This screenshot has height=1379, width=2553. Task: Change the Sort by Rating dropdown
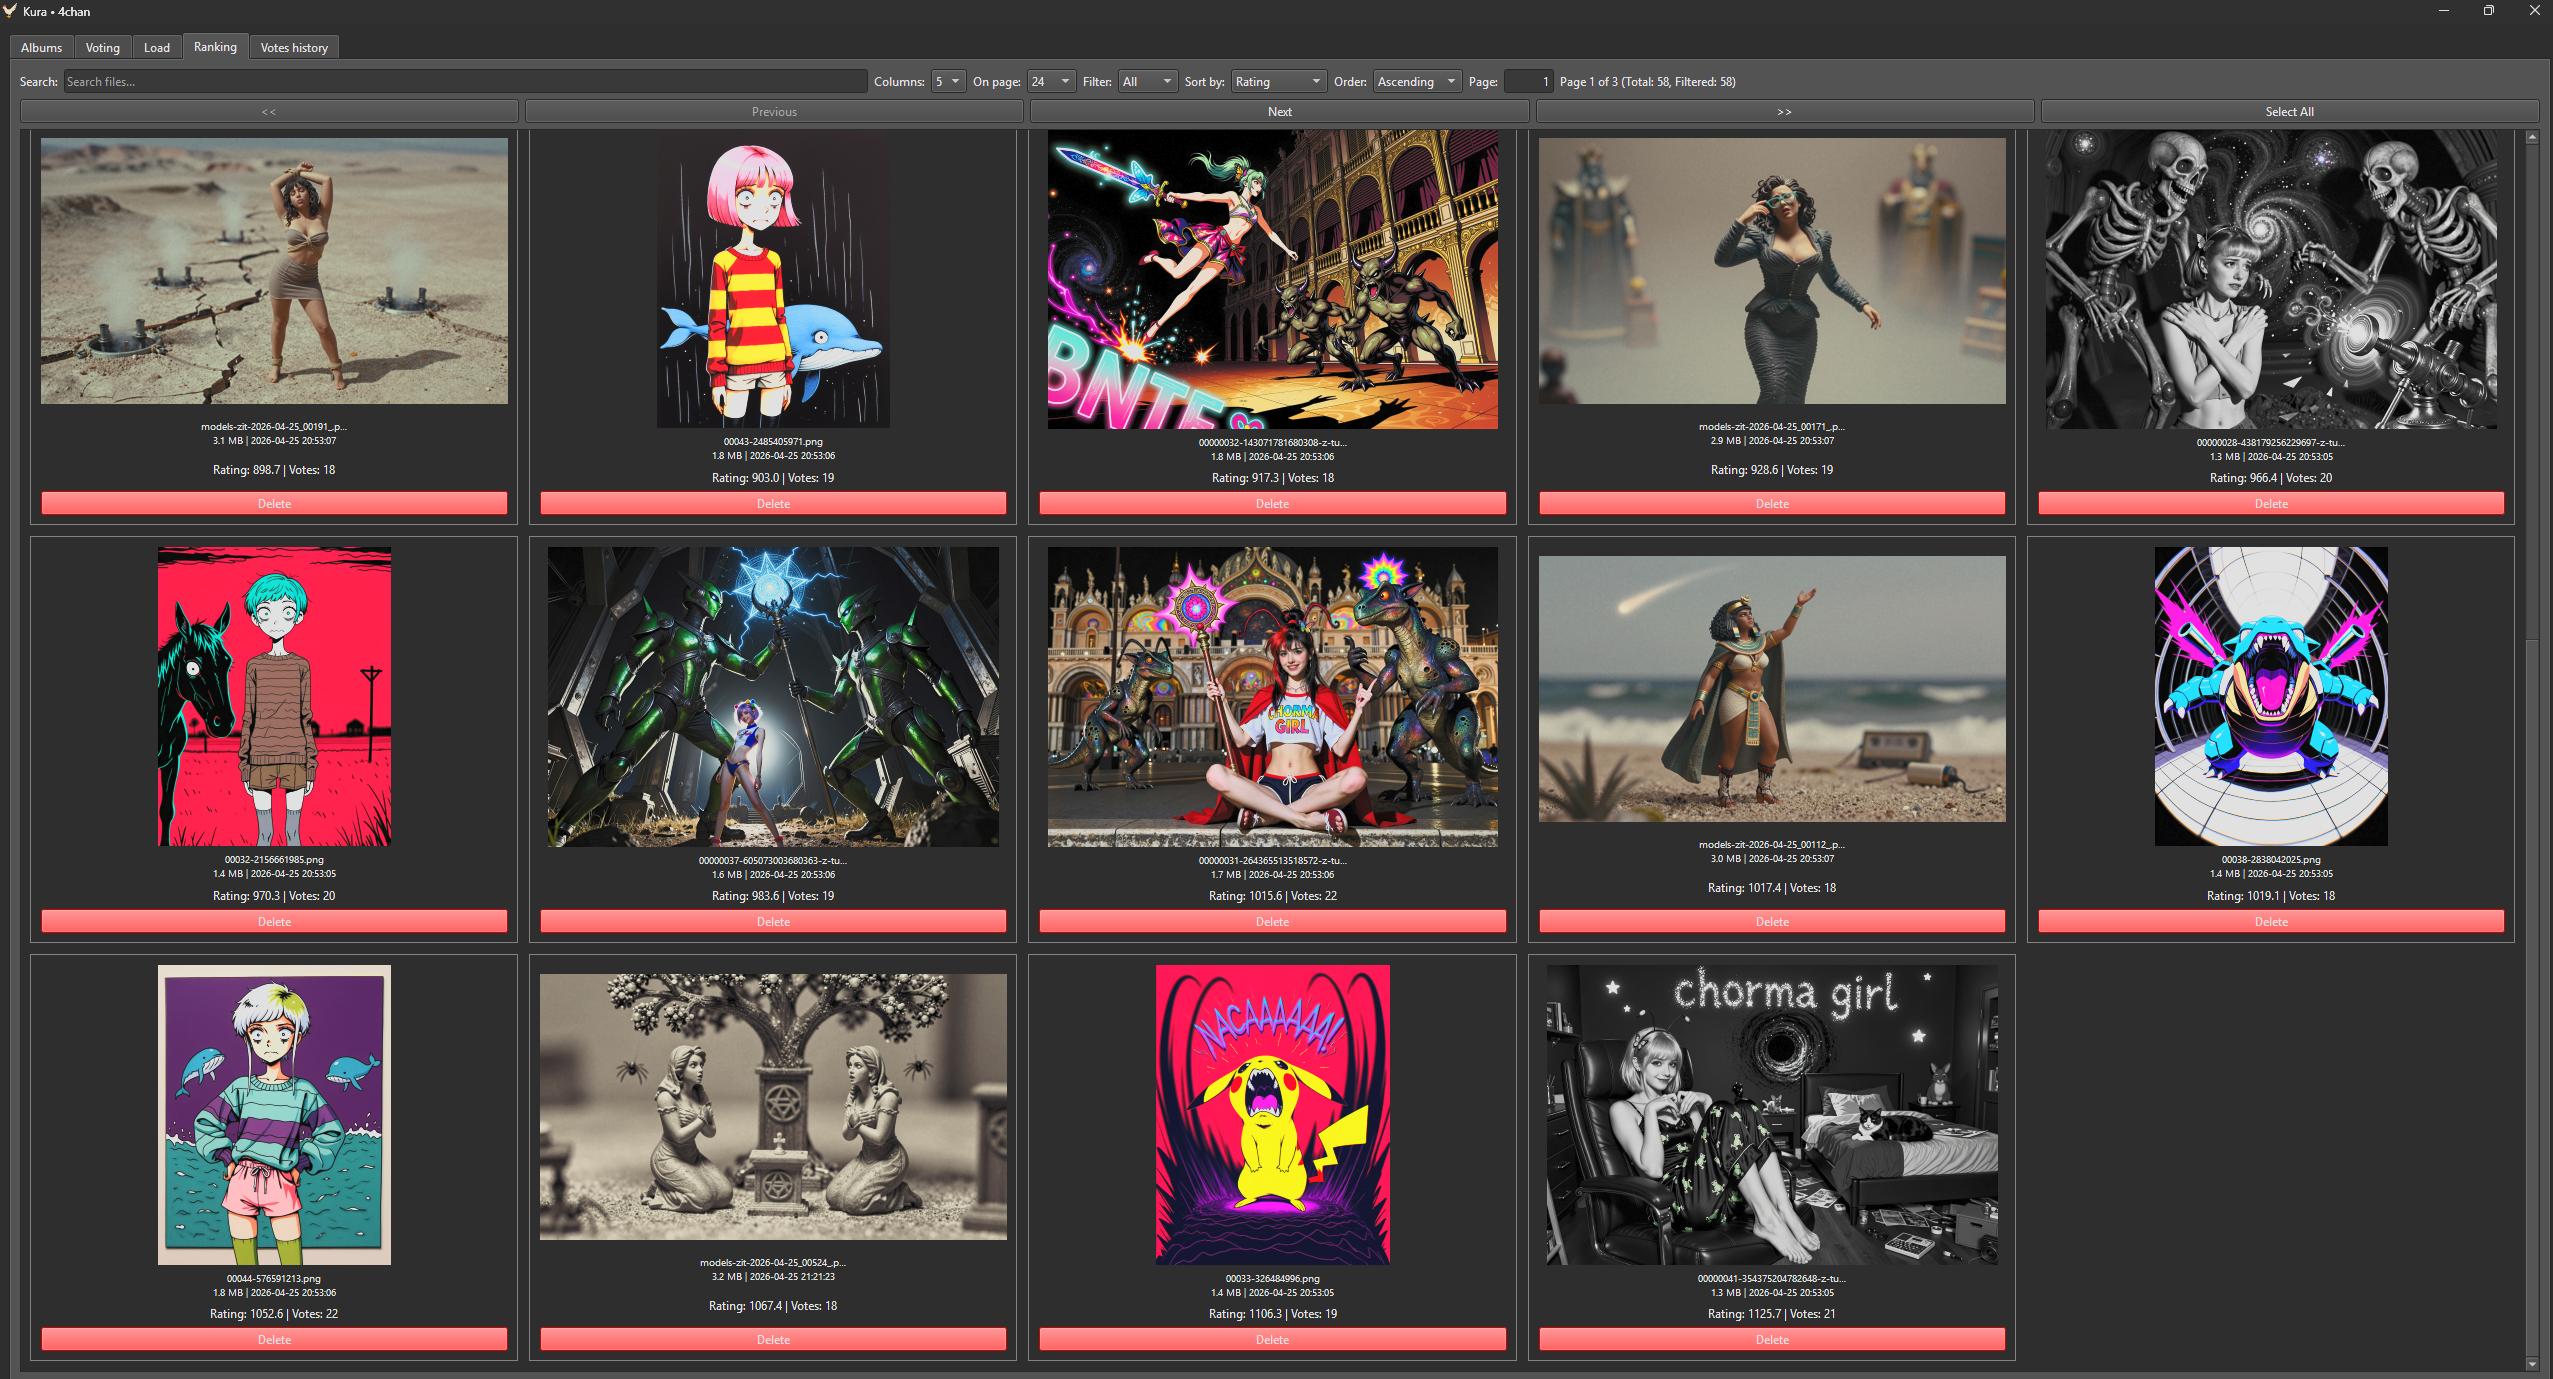1278,82
